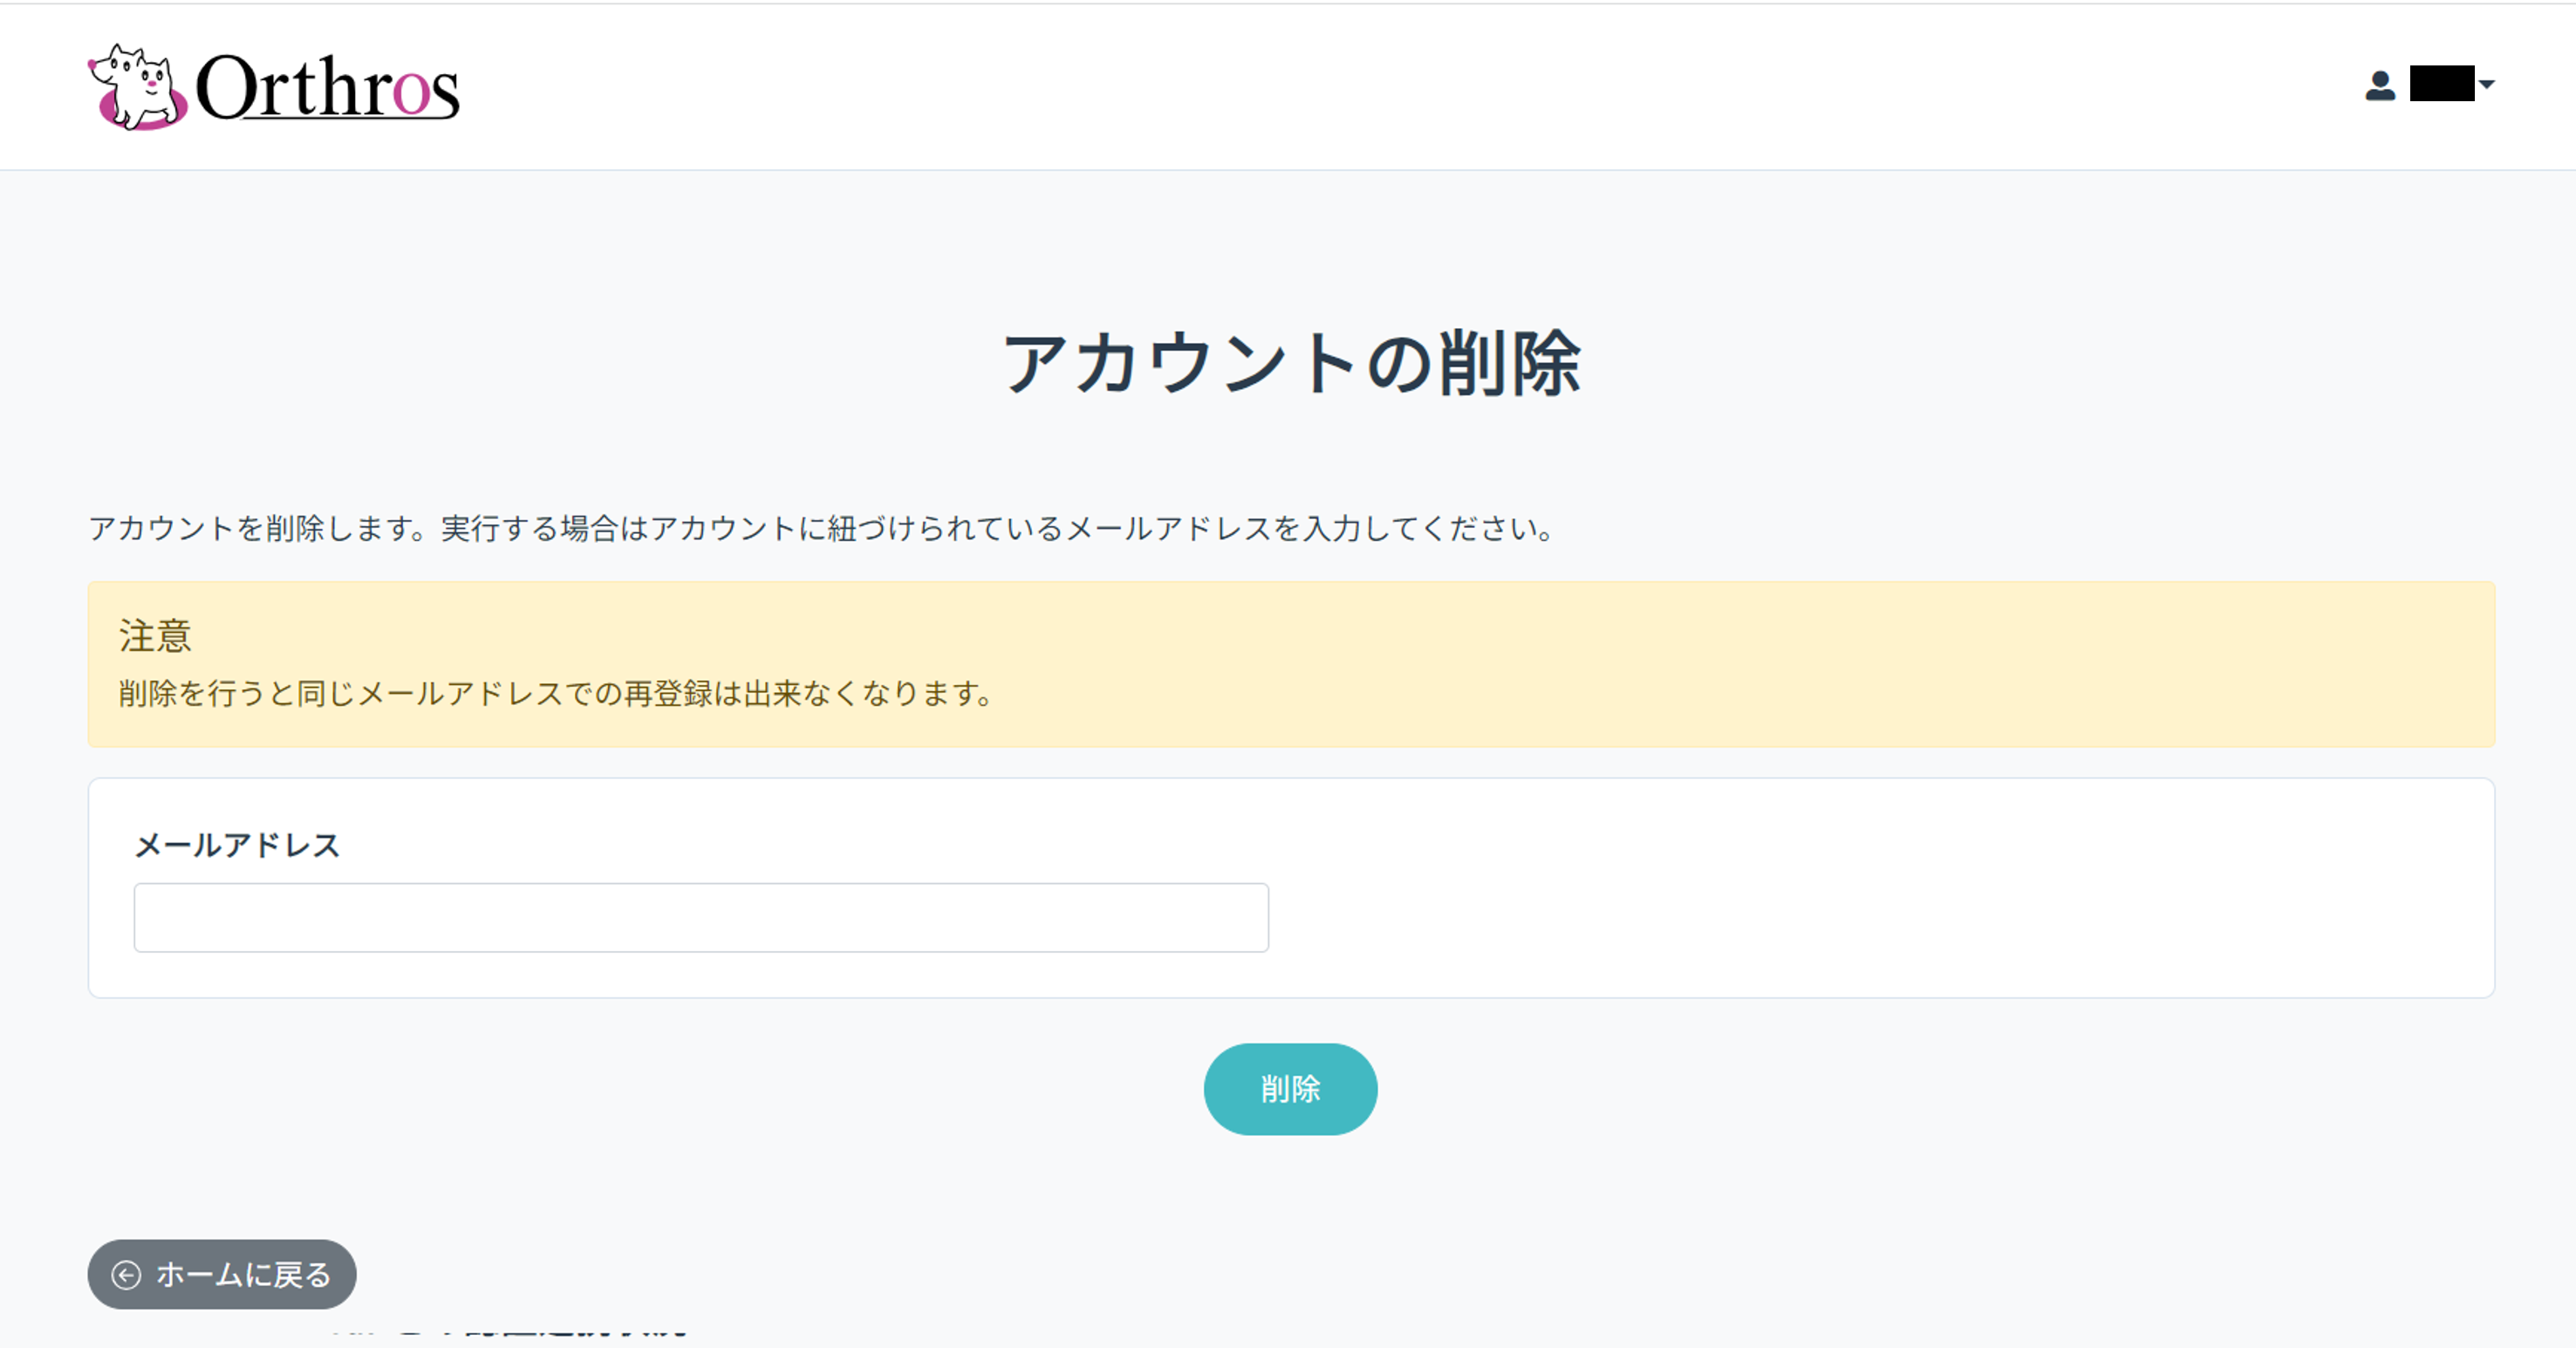The height and width of the screenshot is (1348, 2576).
Task: Click the 注意 warning title
Action: [x=155, y=636]
